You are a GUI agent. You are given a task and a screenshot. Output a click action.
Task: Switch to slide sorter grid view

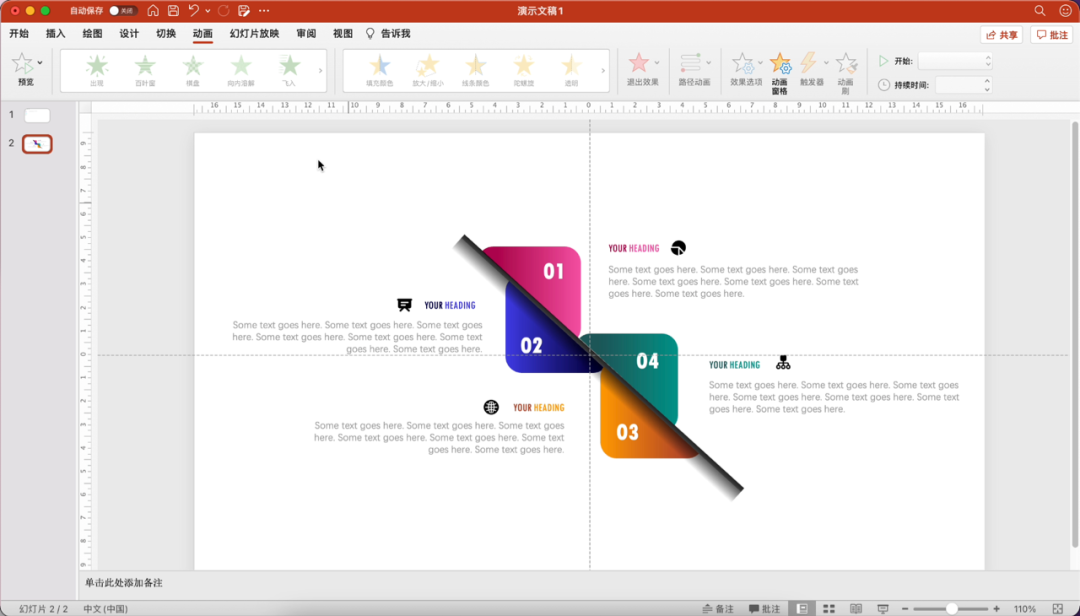[x=829, y=608]
